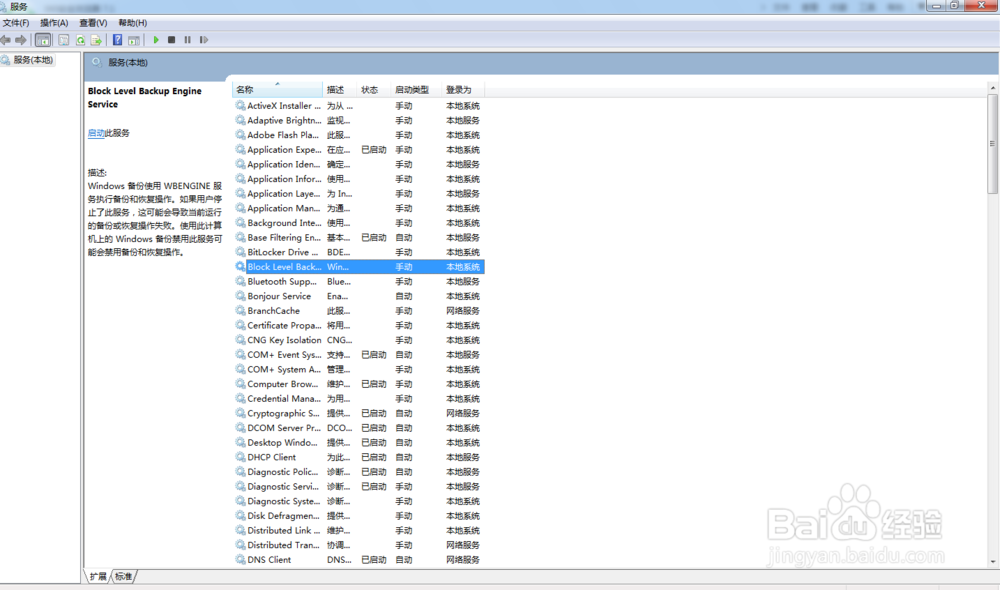Viewport: 1000px width, 590px height.
Task: Select DCOM Server Process Launcher row
Action: tap(358, 428)
